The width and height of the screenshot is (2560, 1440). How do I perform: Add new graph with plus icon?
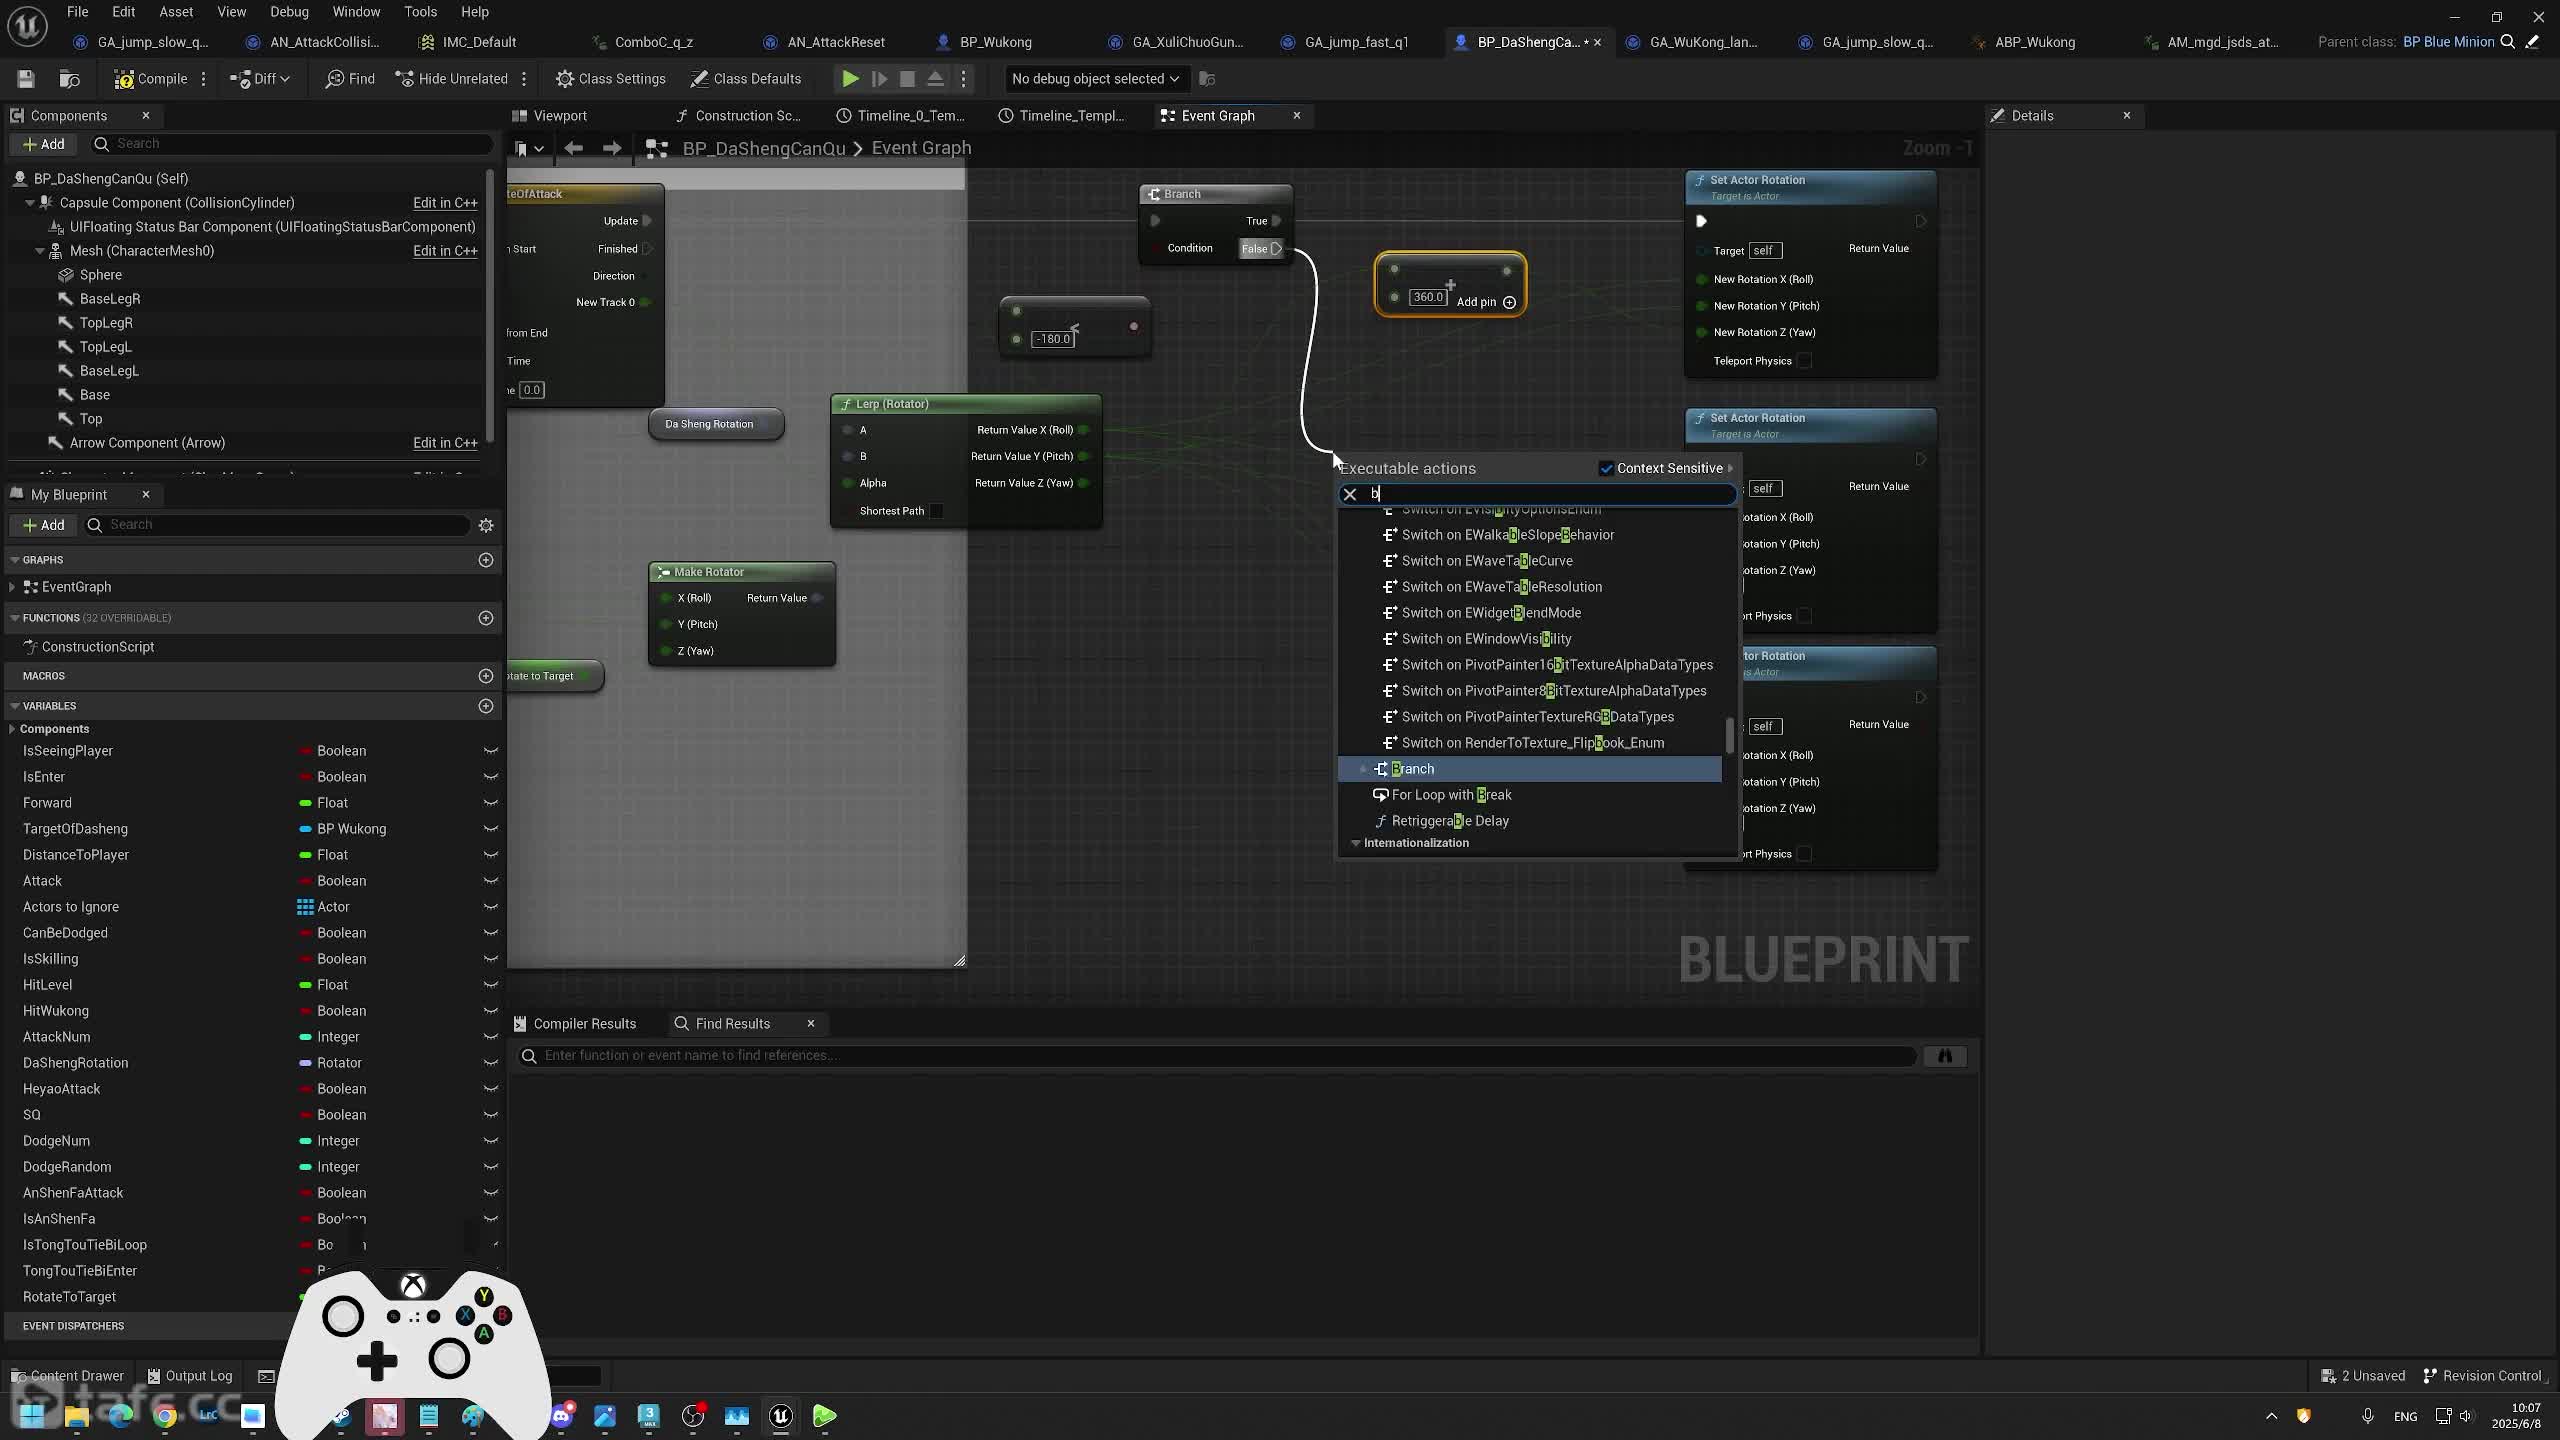[x=486, y=560]
